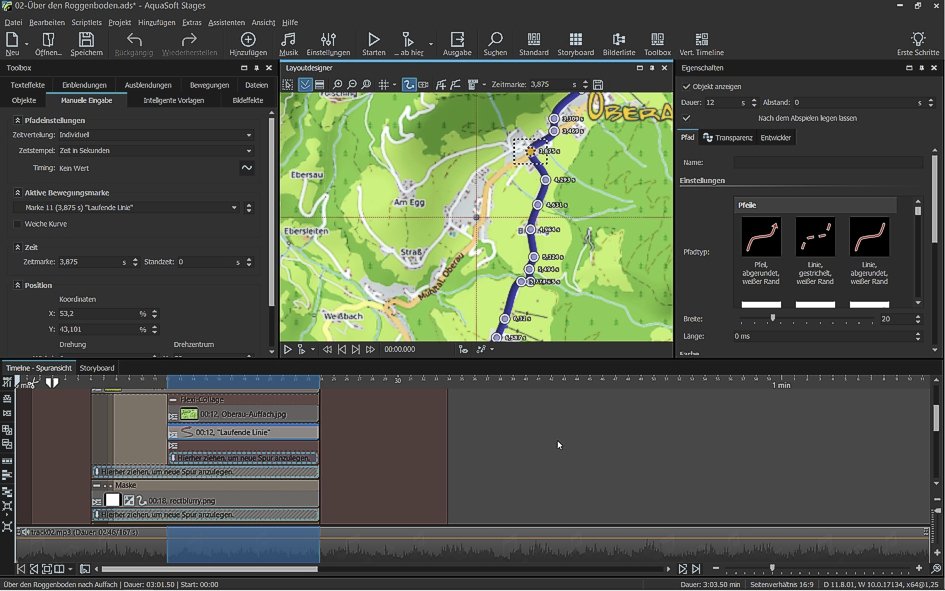Image resolution: width=945 pixels, height=591 pixels.
Task: Click Erste Schritte lightbulb icon
Action: point(917,41)
